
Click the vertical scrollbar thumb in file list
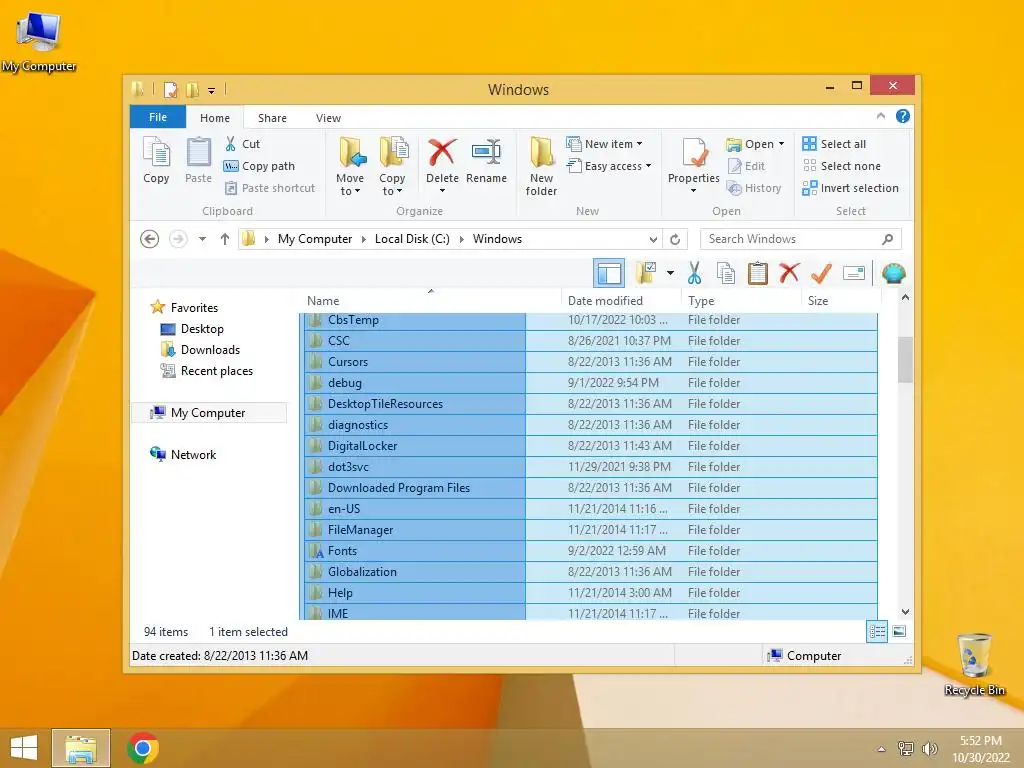click(x=905, y=359)
